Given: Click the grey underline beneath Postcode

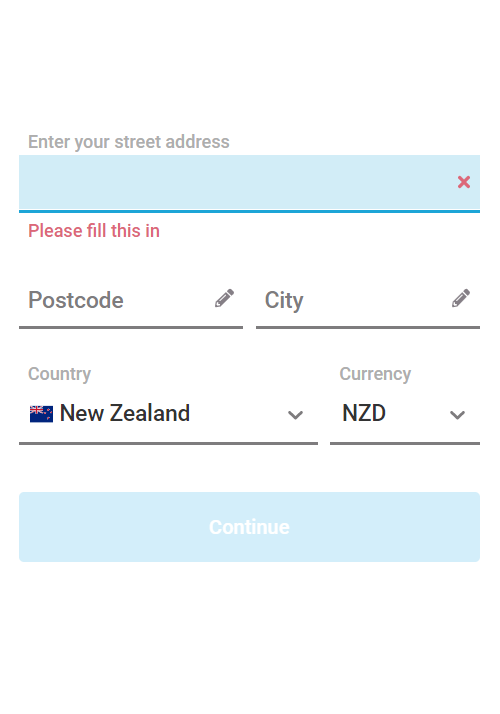Looking at the screenshot, I should (131, 327).
